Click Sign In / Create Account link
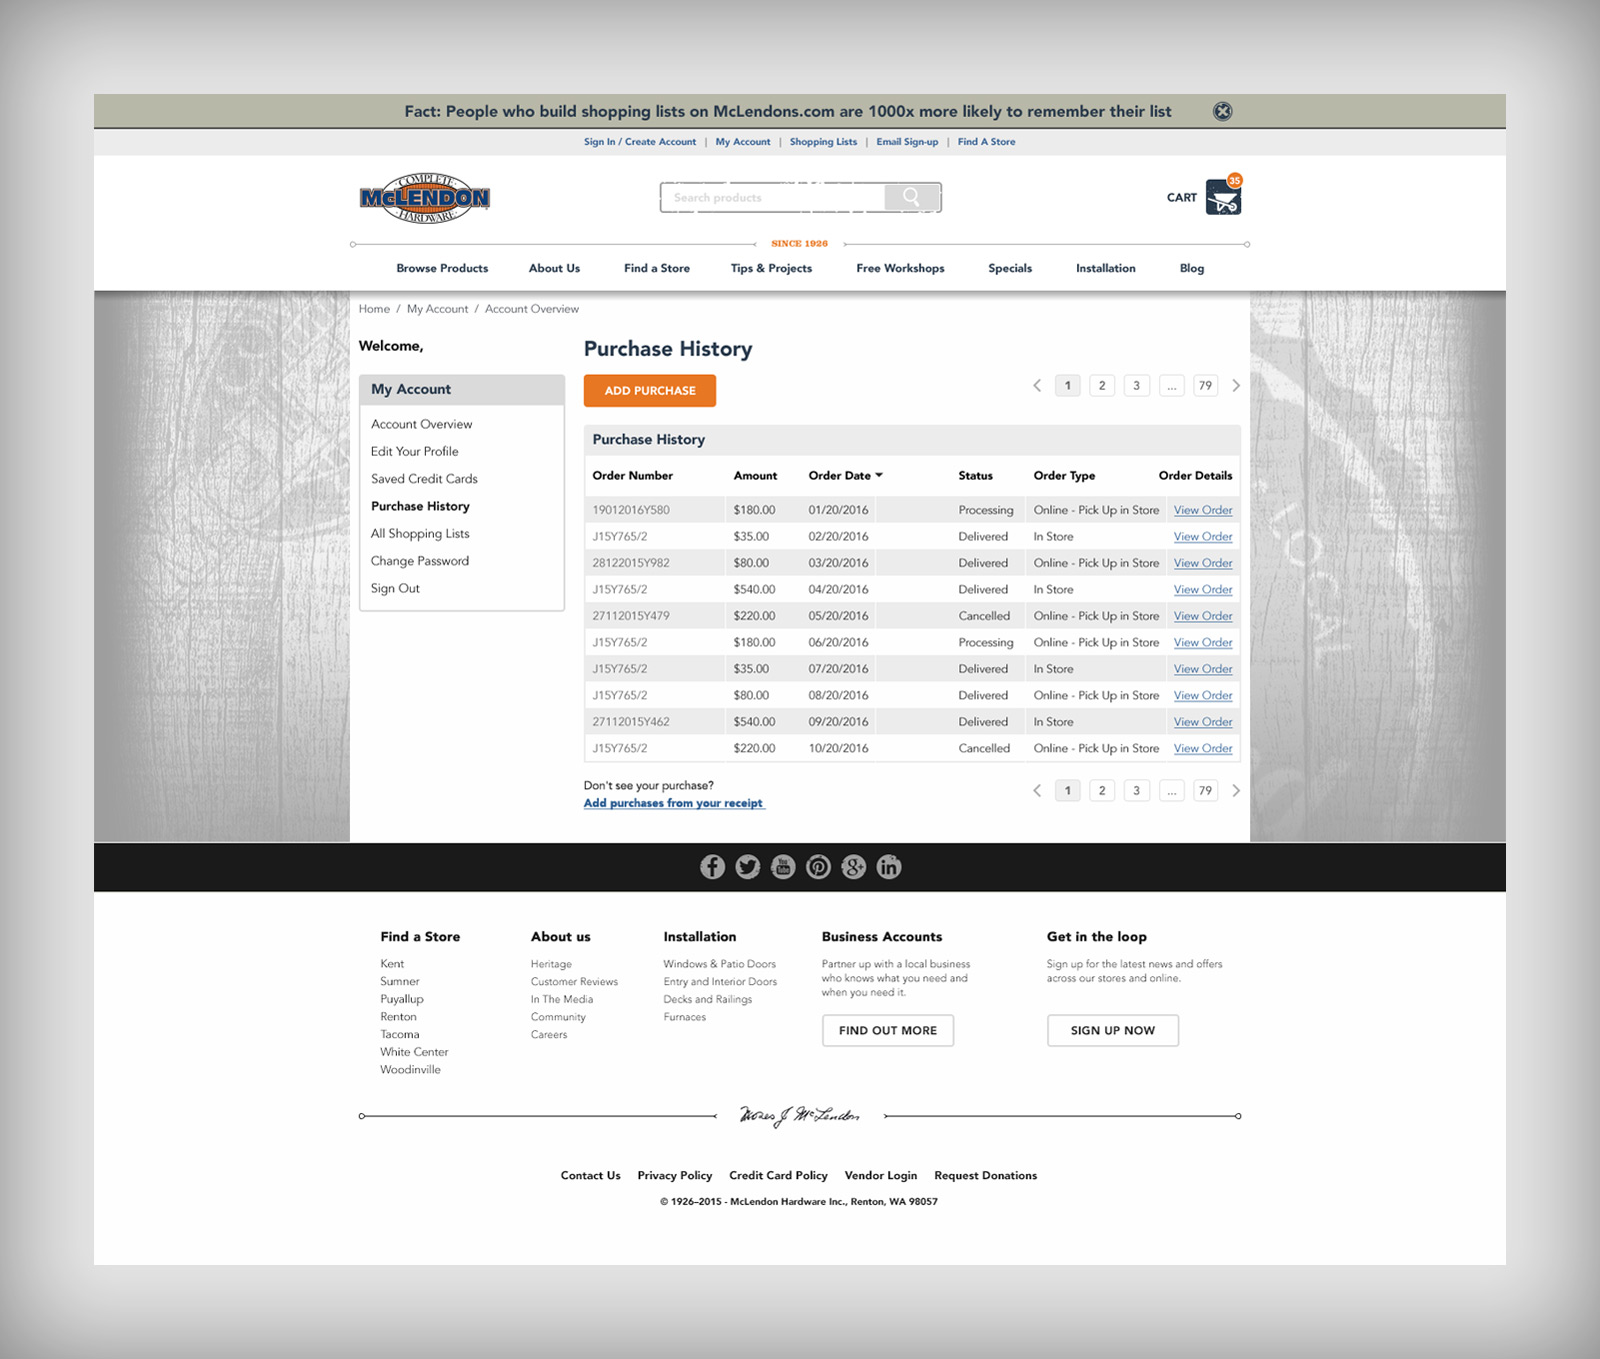Image resolution: width=1600 pixels, height=1359 pixels. coord(640,142)
